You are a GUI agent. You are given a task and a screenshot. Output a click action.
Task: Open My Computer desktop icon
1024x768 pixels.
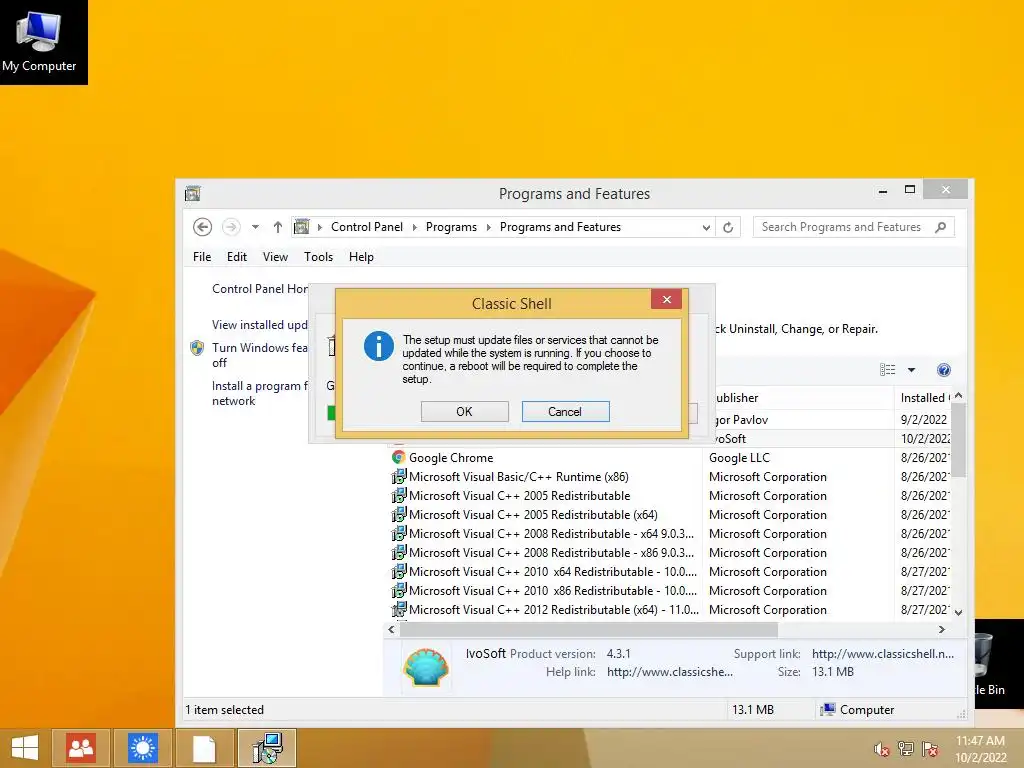point(39,41)
